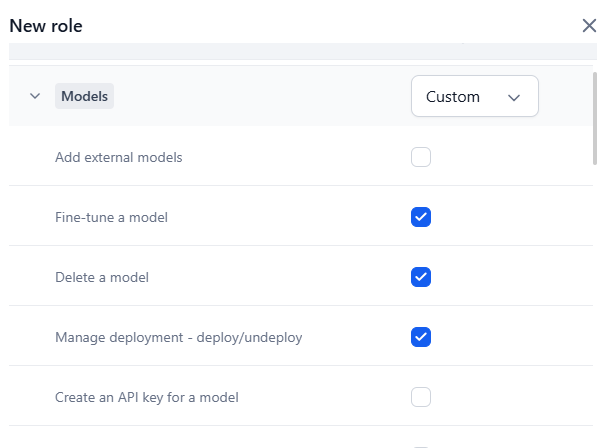Screen dimensions: 611x448
Task: Collapse the Models section chevron
Action: tap(35, 97)
